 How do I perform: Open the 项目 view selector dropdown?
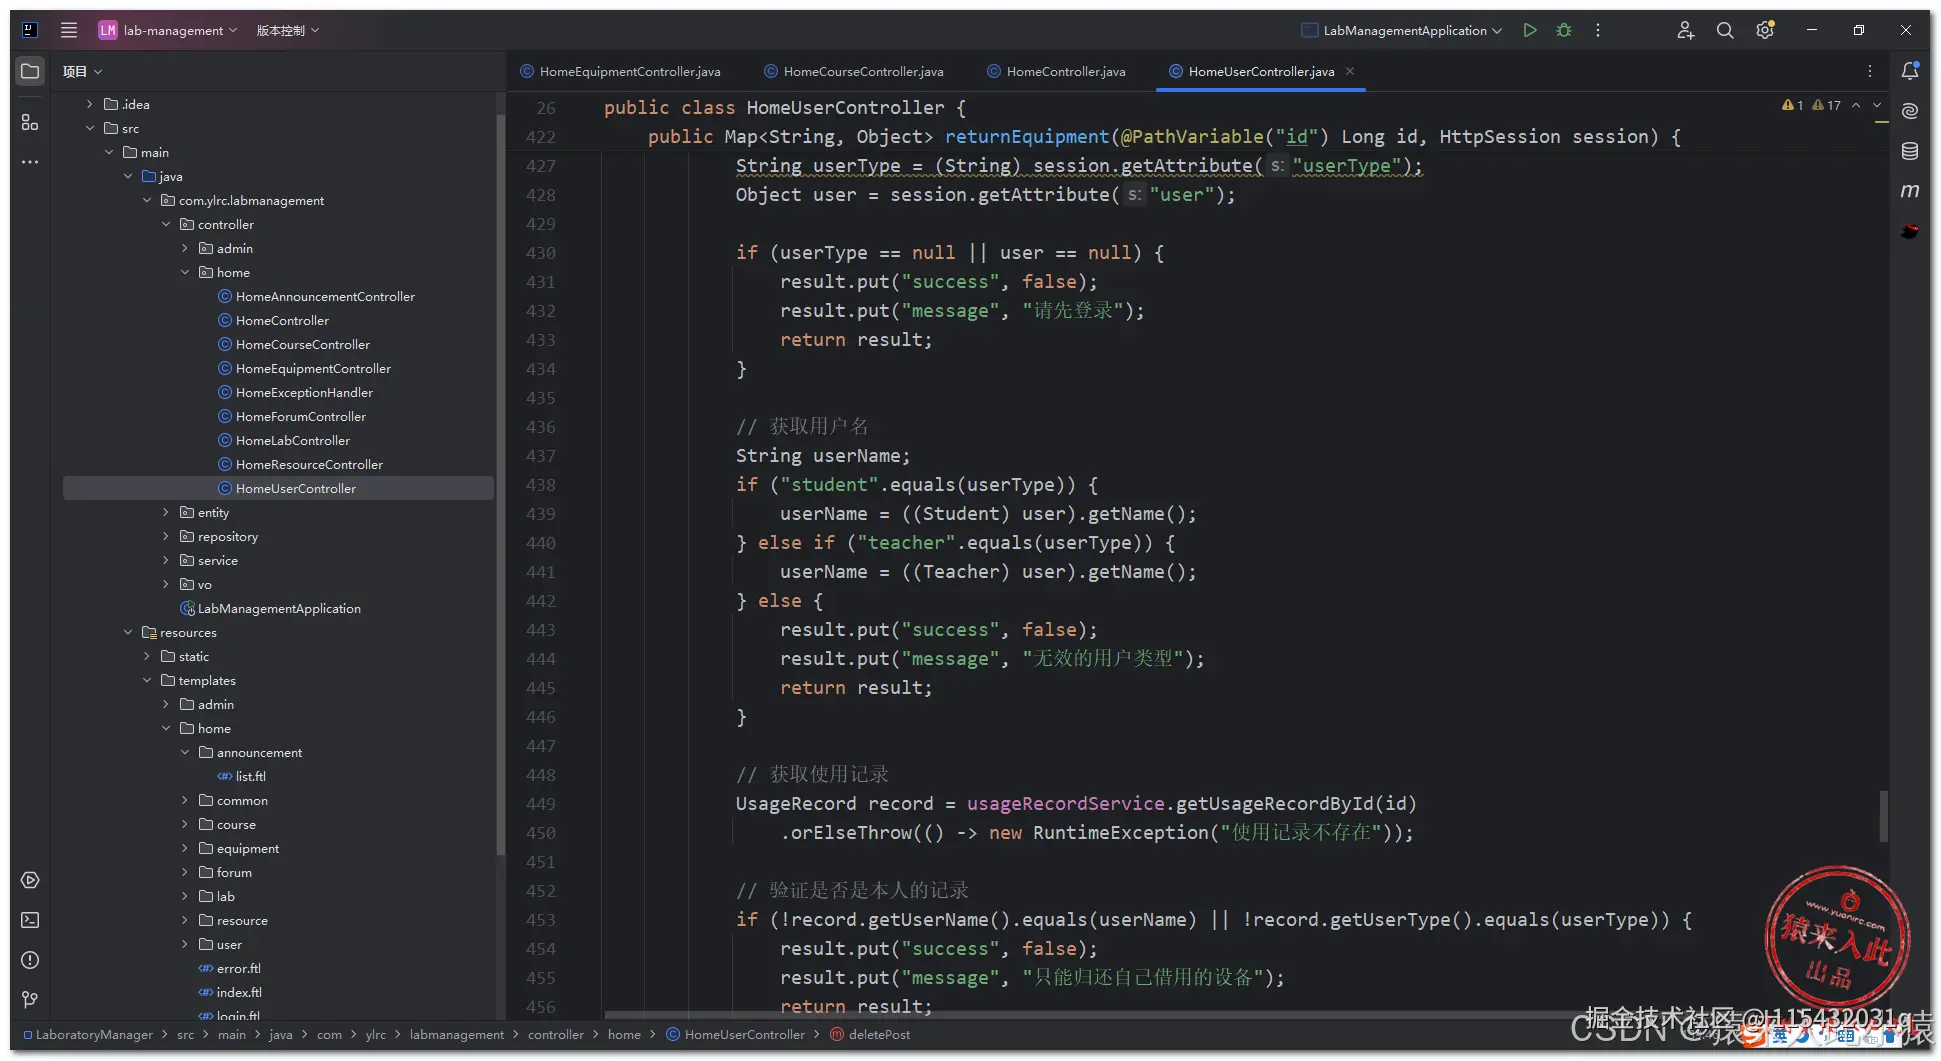tap(82, 71)
